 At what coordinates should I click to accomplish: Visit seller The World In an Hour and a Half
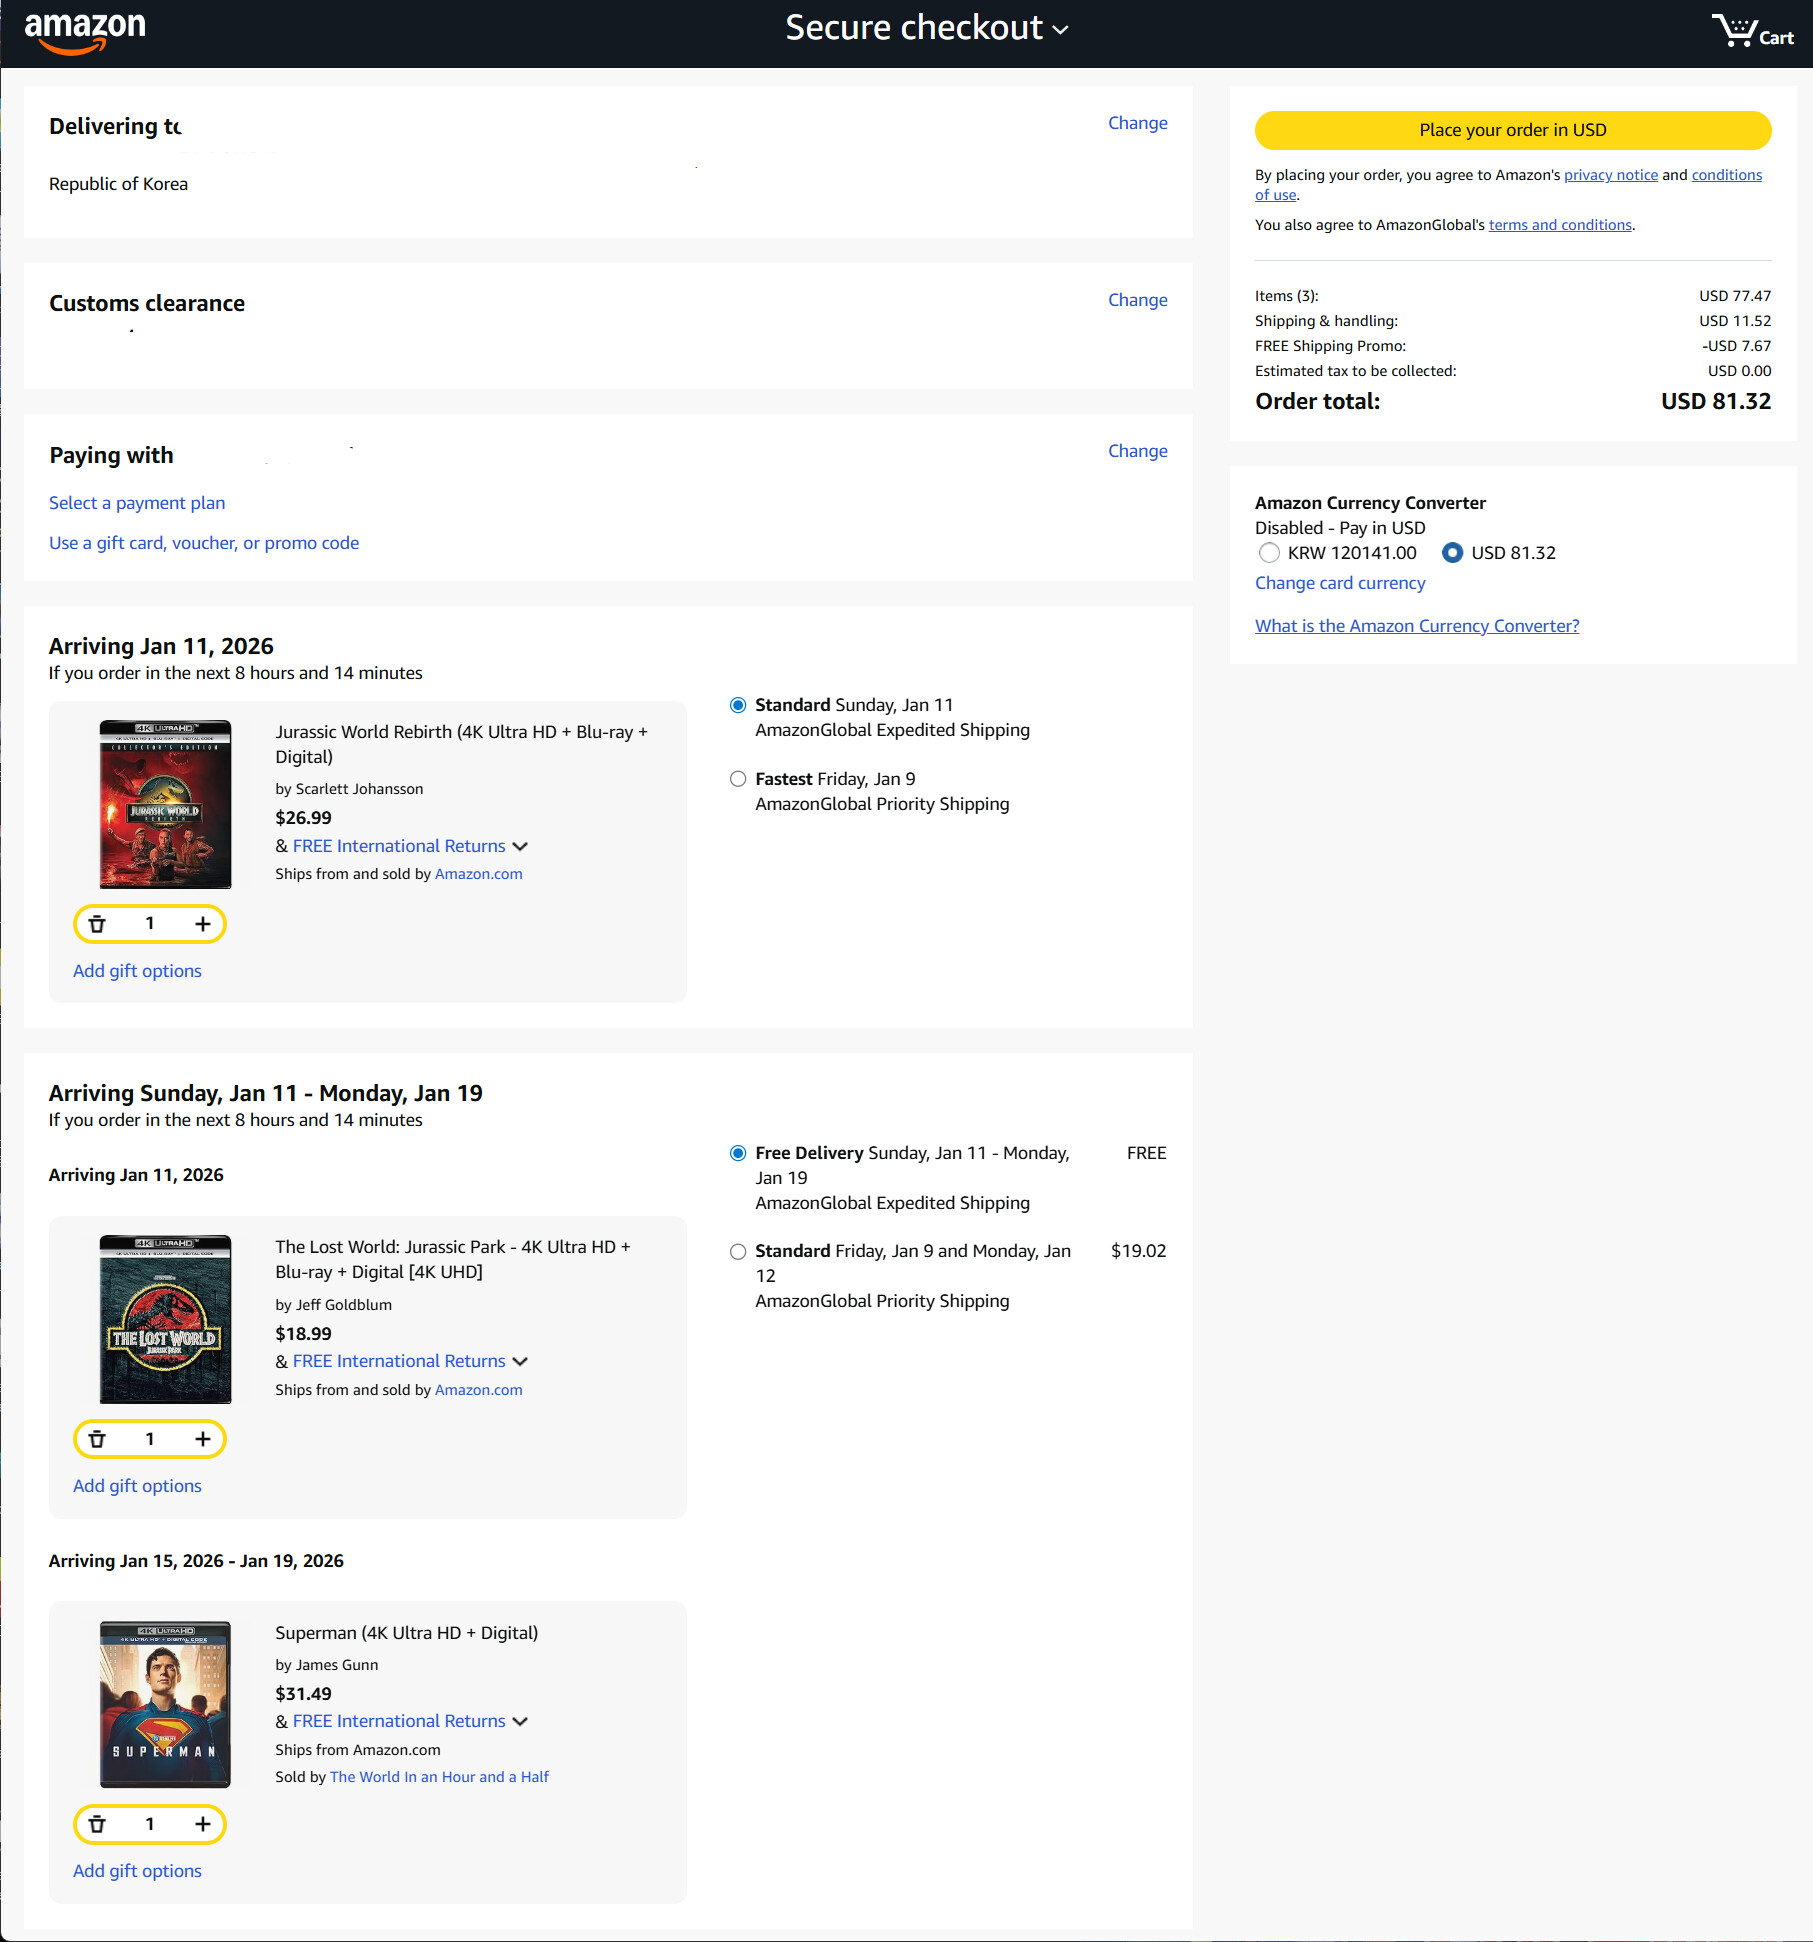439,1777
